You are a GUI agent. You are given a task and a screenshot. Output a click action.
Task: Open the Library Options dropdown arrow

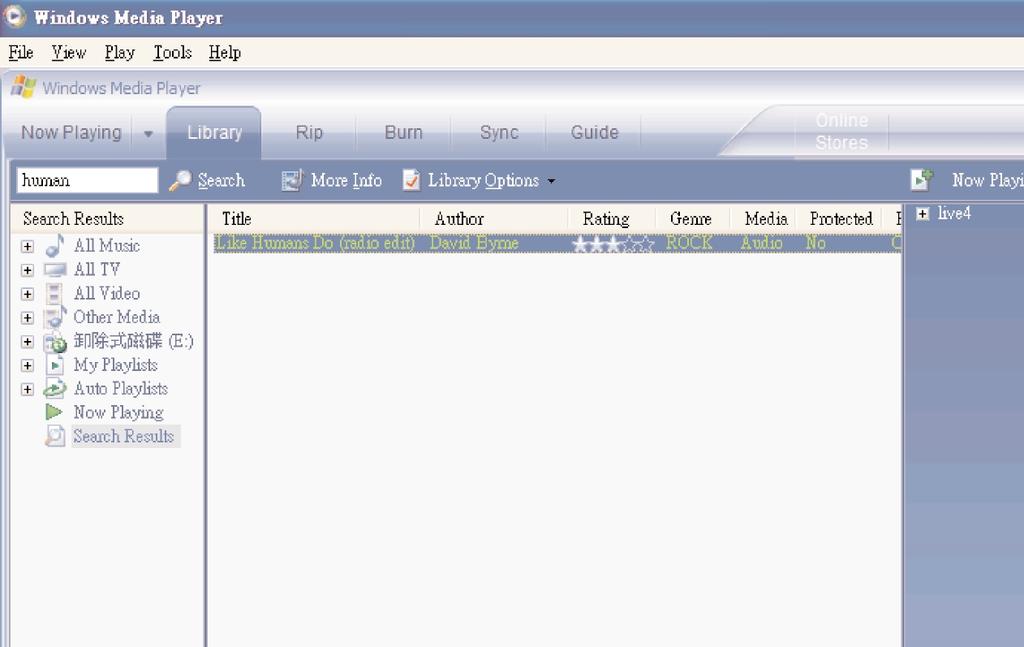coord(551,181)
